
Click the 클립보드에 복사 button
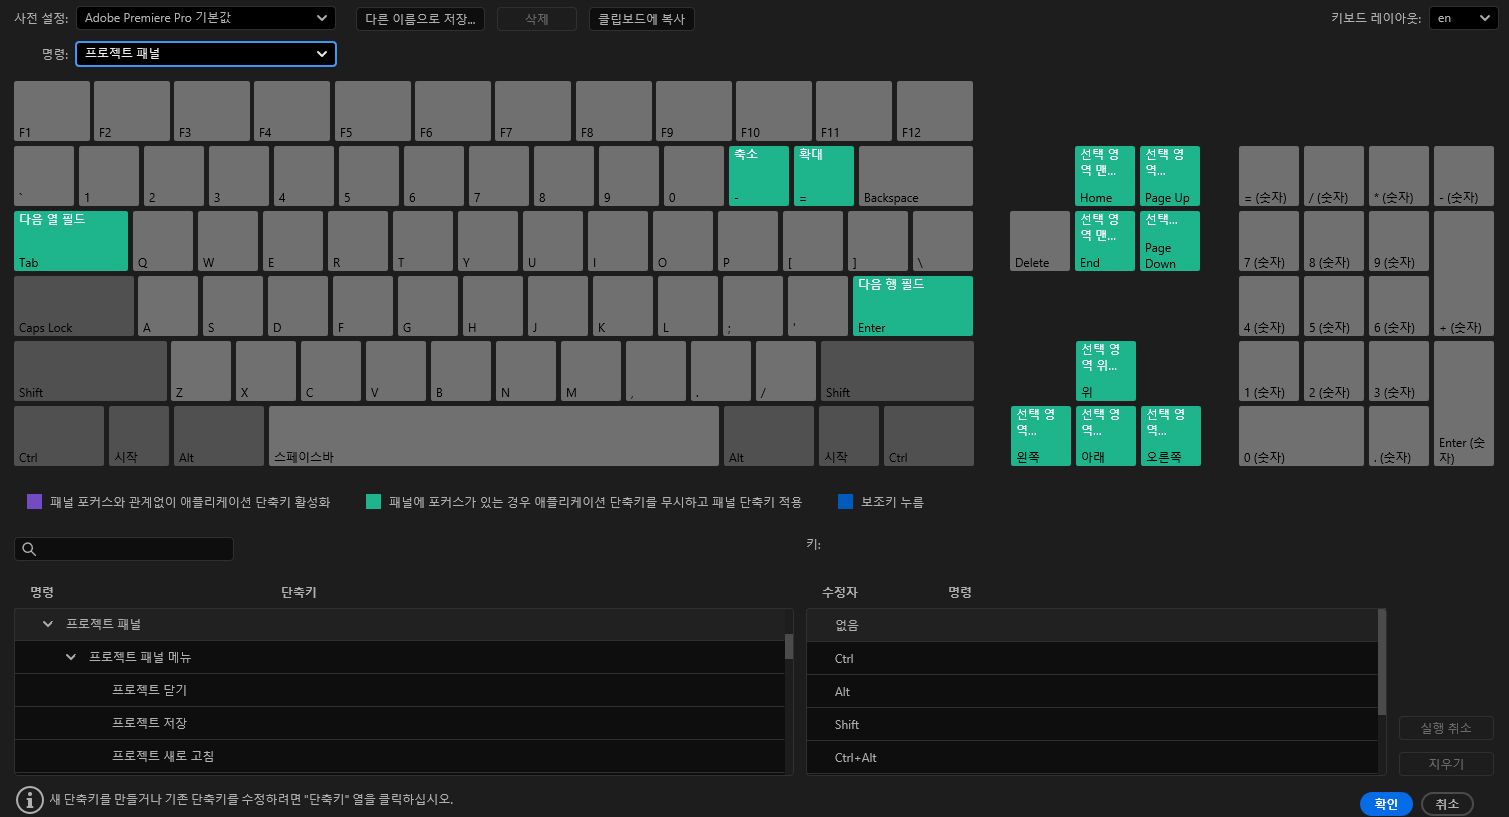click(641, 18)
